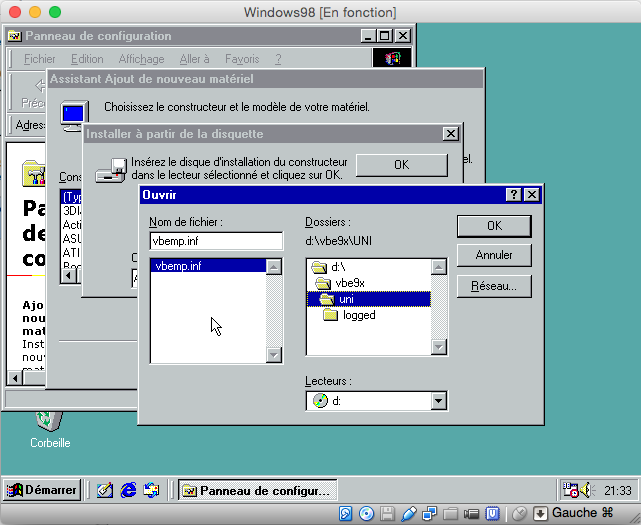Select the logged folder
This screenshot has width=641, height=525.
pos(349,315)
